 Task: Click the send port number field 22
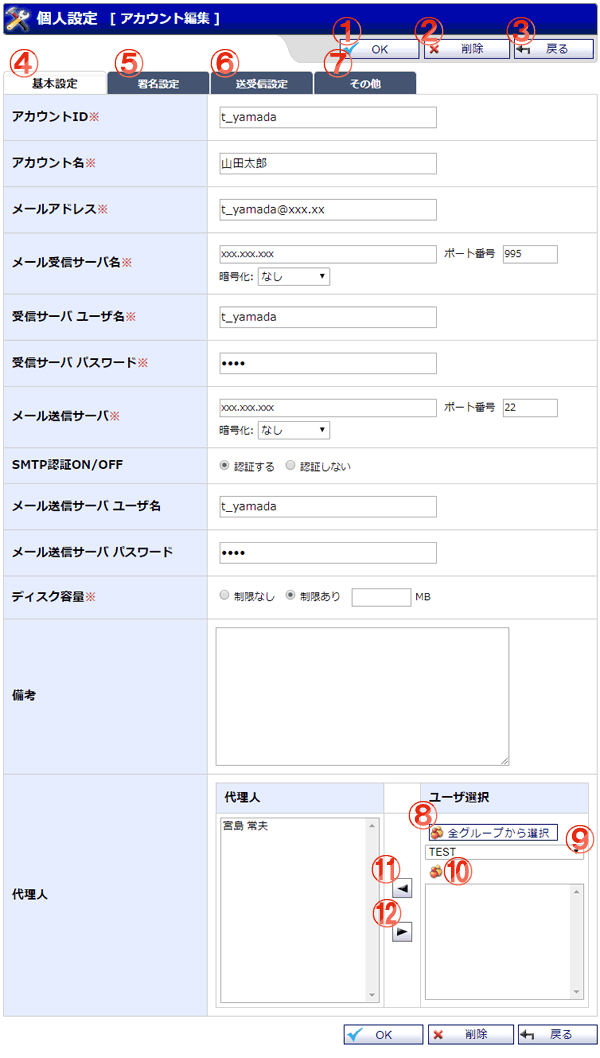pos(530,408)
